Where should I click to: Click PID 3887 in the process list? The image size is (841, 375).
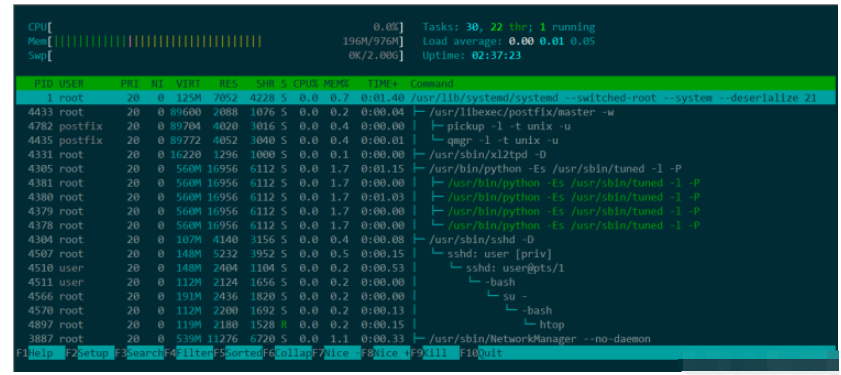pyautogui.click(x=41, y=339)
